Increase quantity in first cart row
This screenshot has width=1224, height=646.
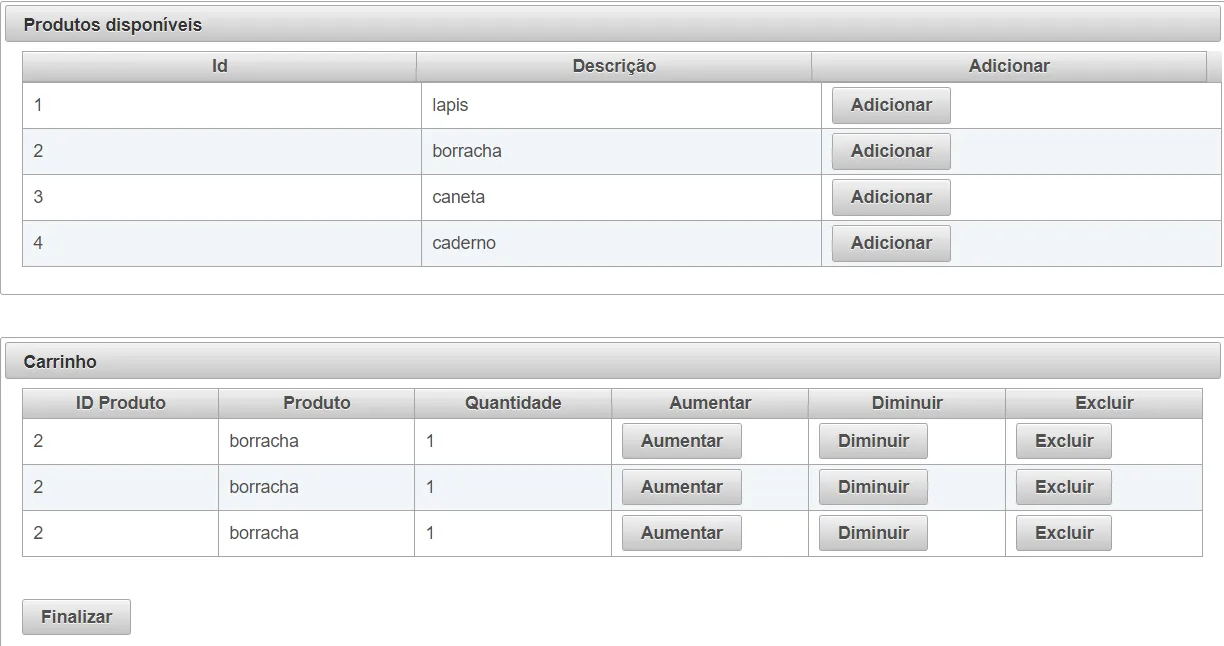[681, 441]
